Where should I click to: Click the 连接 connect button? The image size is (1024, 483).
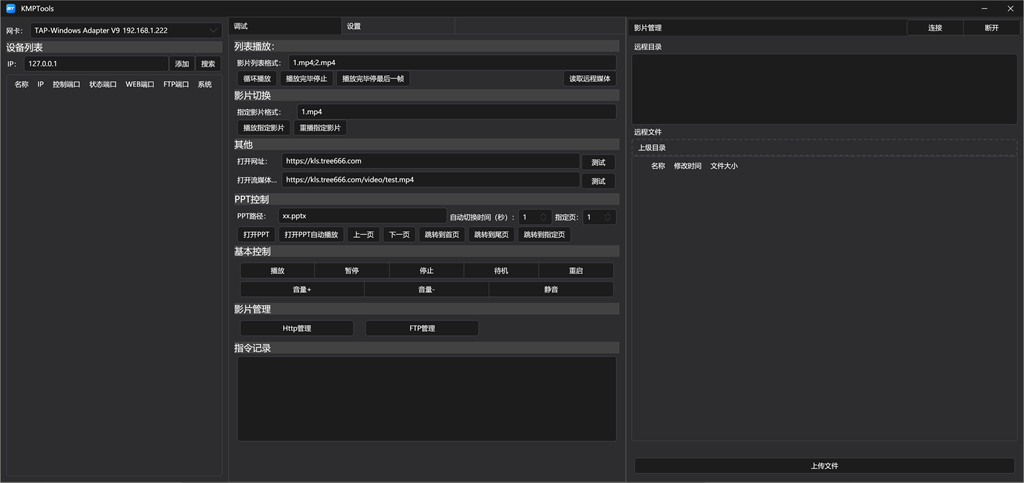(x=935, y=28)
